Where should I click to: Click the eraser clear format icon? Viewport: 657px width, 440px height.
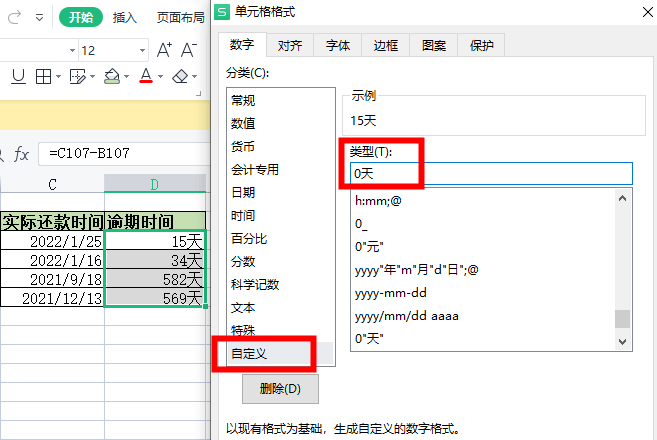[x=181, y=76]
